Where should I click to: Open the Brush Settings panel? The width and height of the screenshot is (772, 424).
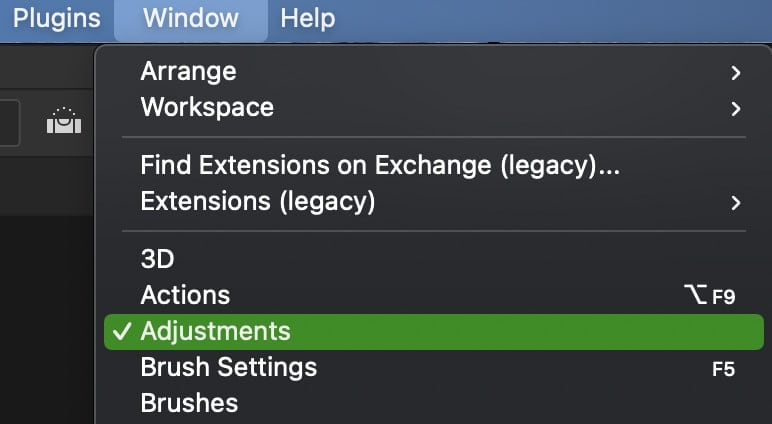[228, 367]
